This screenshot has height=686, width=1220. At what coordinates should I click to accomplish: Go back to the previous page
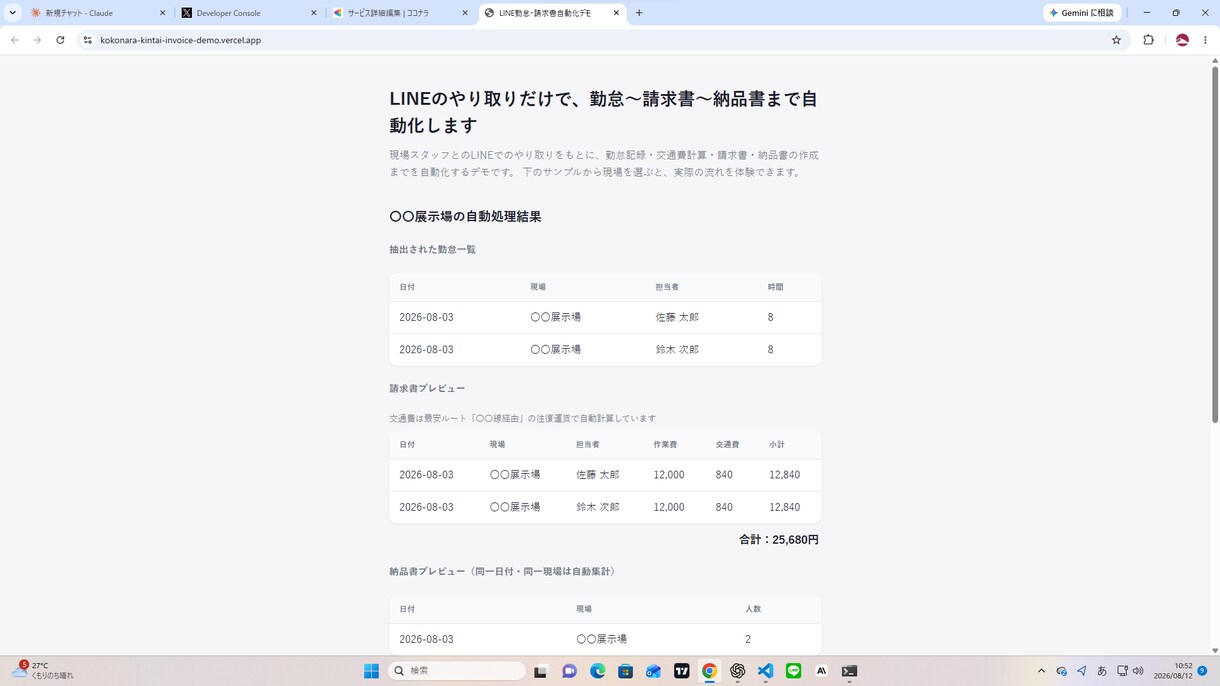click(15, 40)
